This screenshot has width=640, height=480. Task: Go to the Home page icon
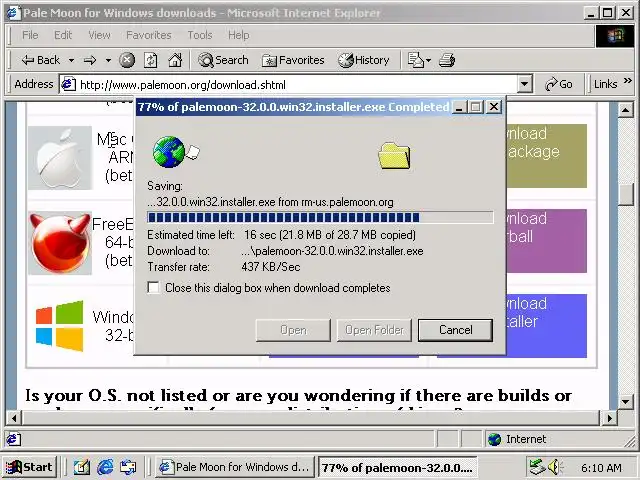tap(175, 60)
